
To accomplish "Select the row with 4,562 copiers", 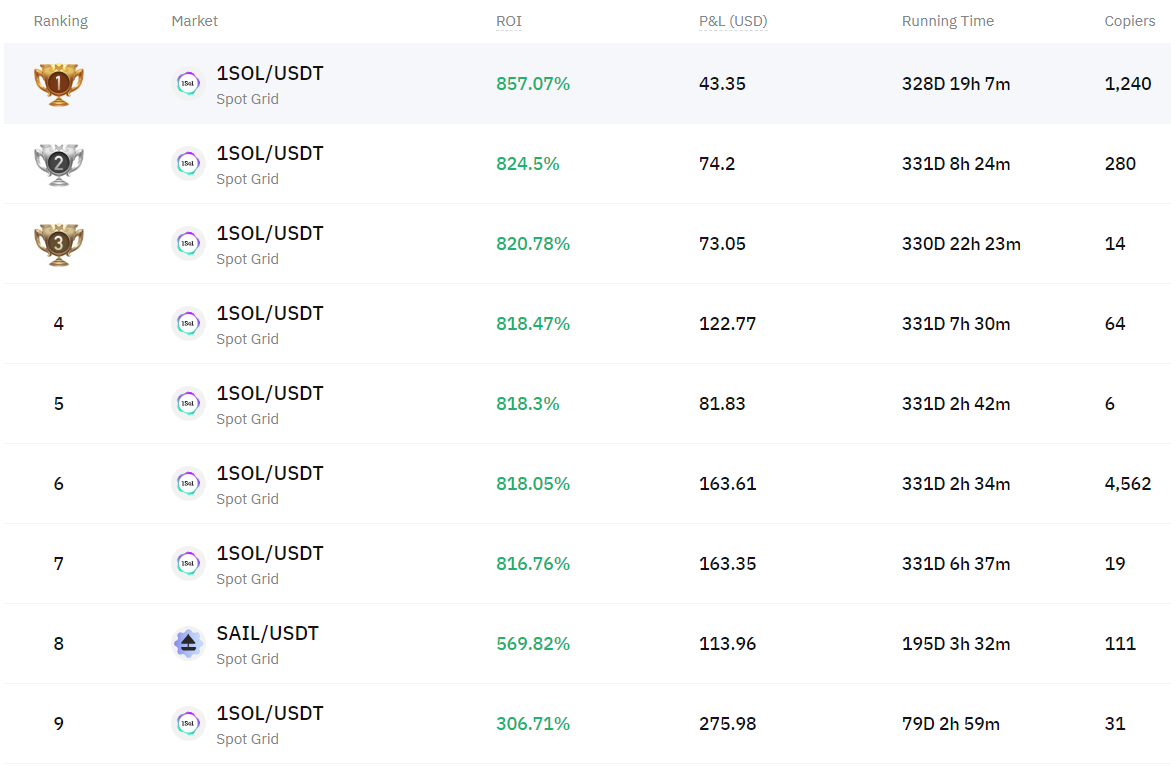I will (587, 484).
